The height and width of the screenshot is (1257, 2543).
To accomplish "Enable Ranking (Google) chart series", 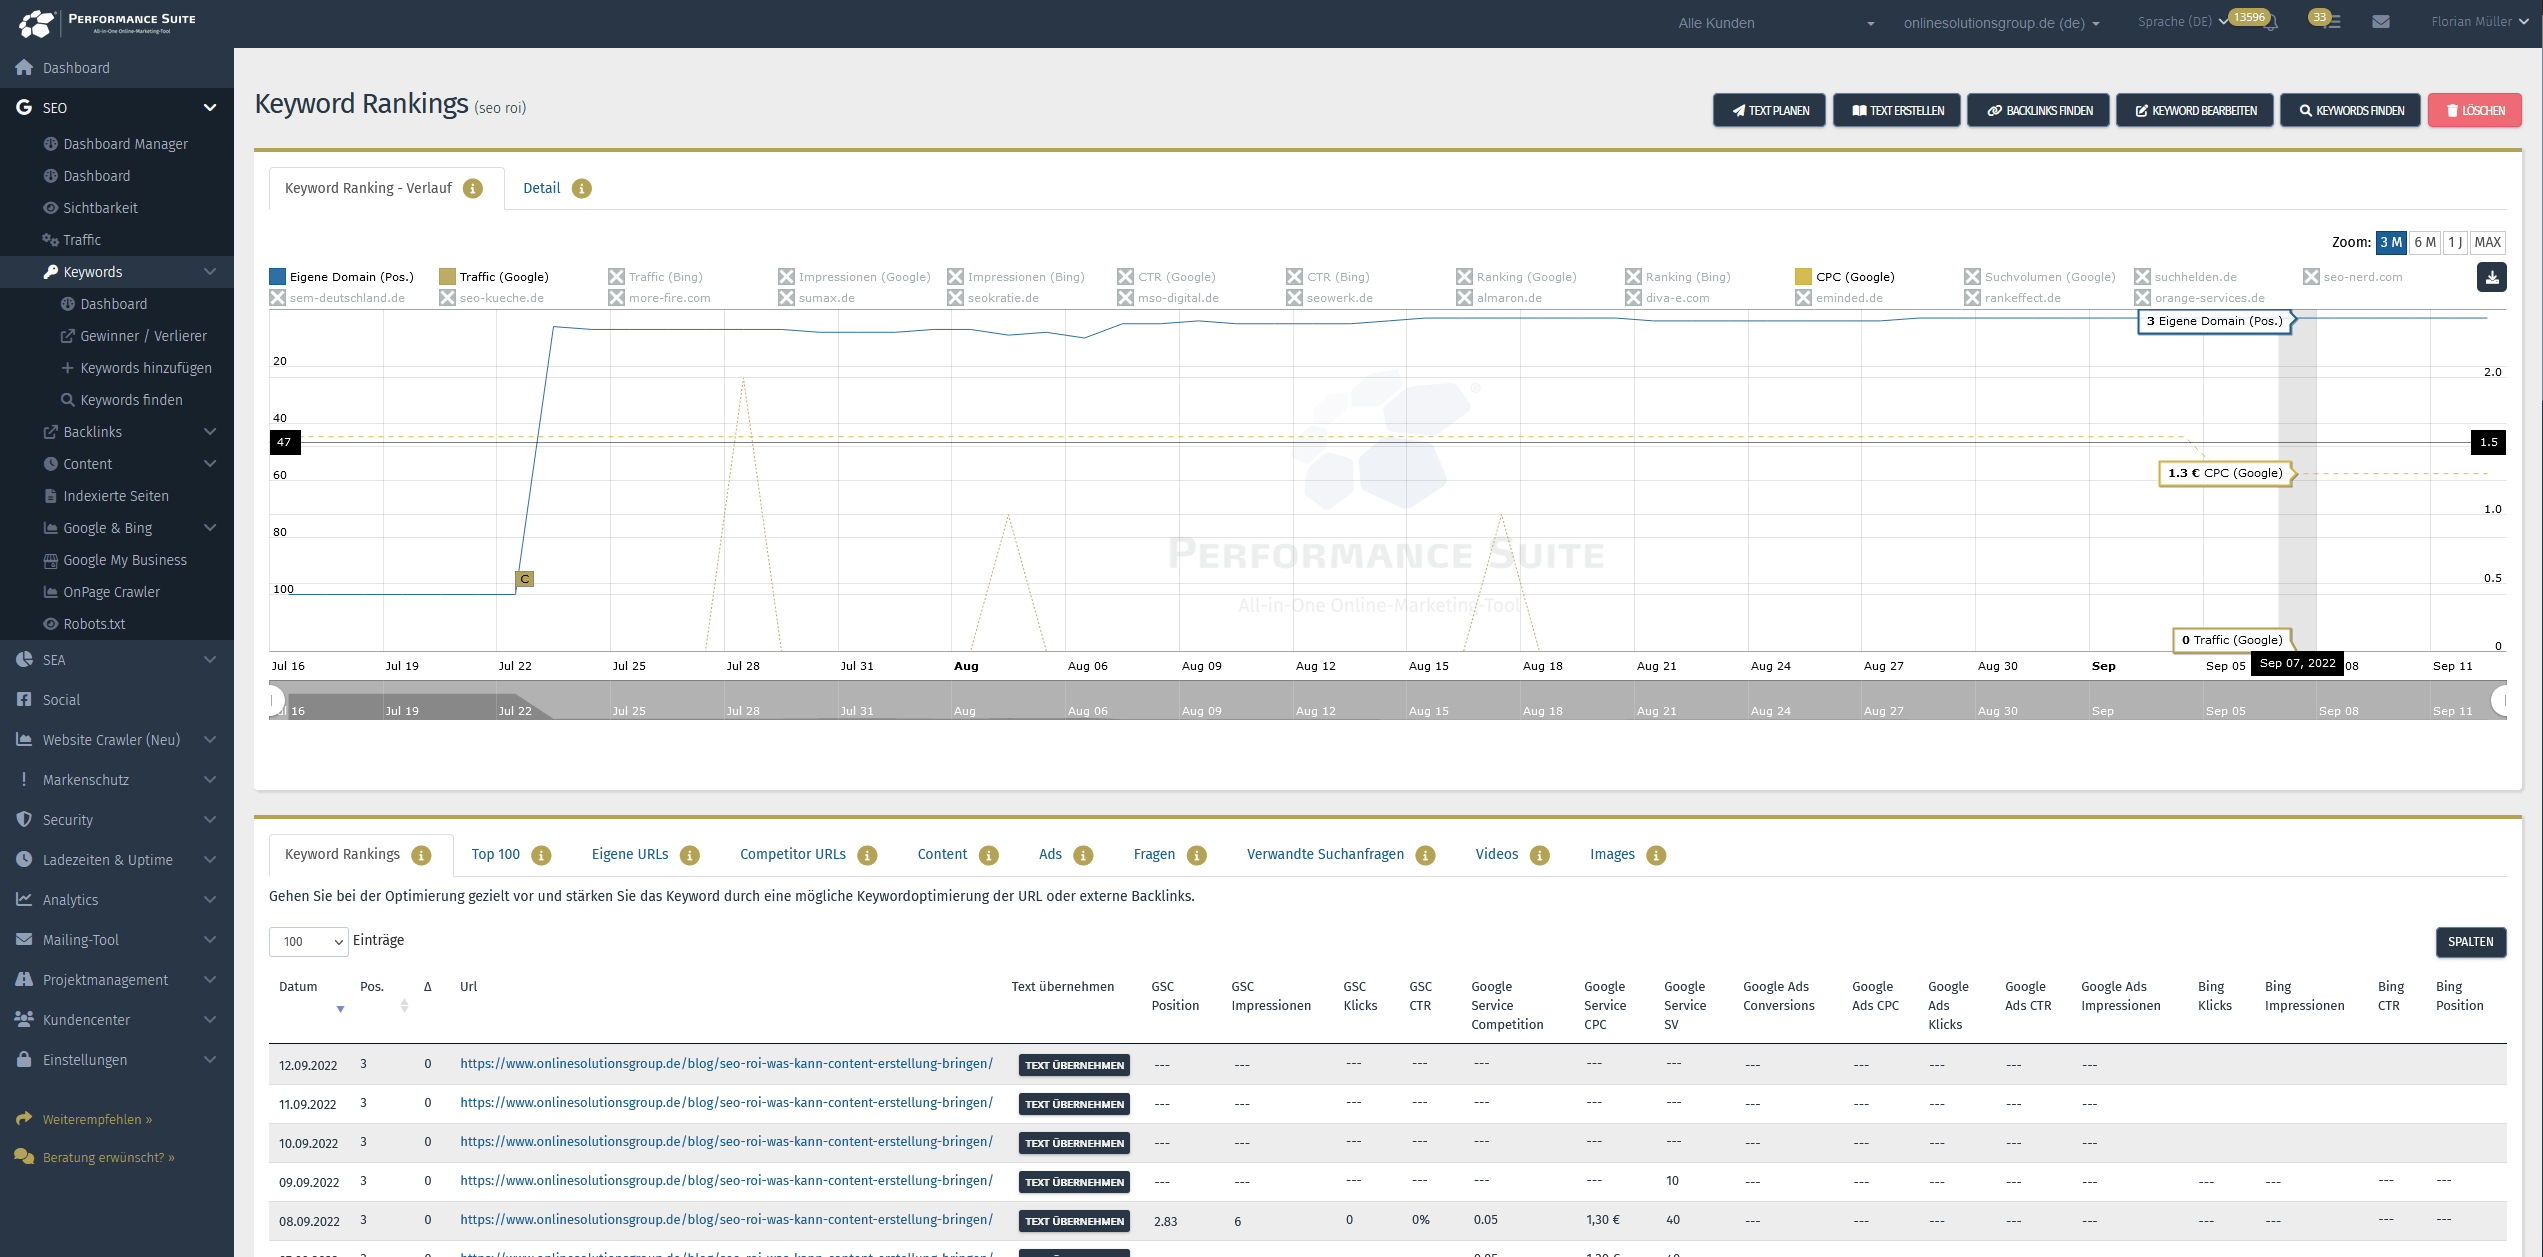I will tap(1516, 277).
